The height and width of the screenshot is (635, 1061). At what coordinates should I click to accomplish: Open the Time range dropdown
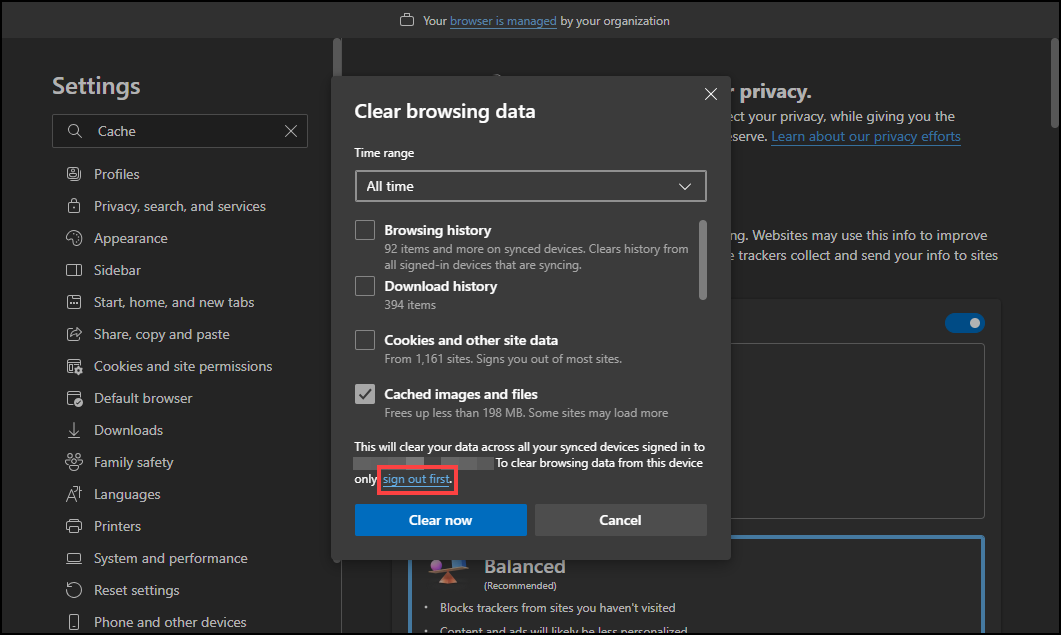[530, 186]
